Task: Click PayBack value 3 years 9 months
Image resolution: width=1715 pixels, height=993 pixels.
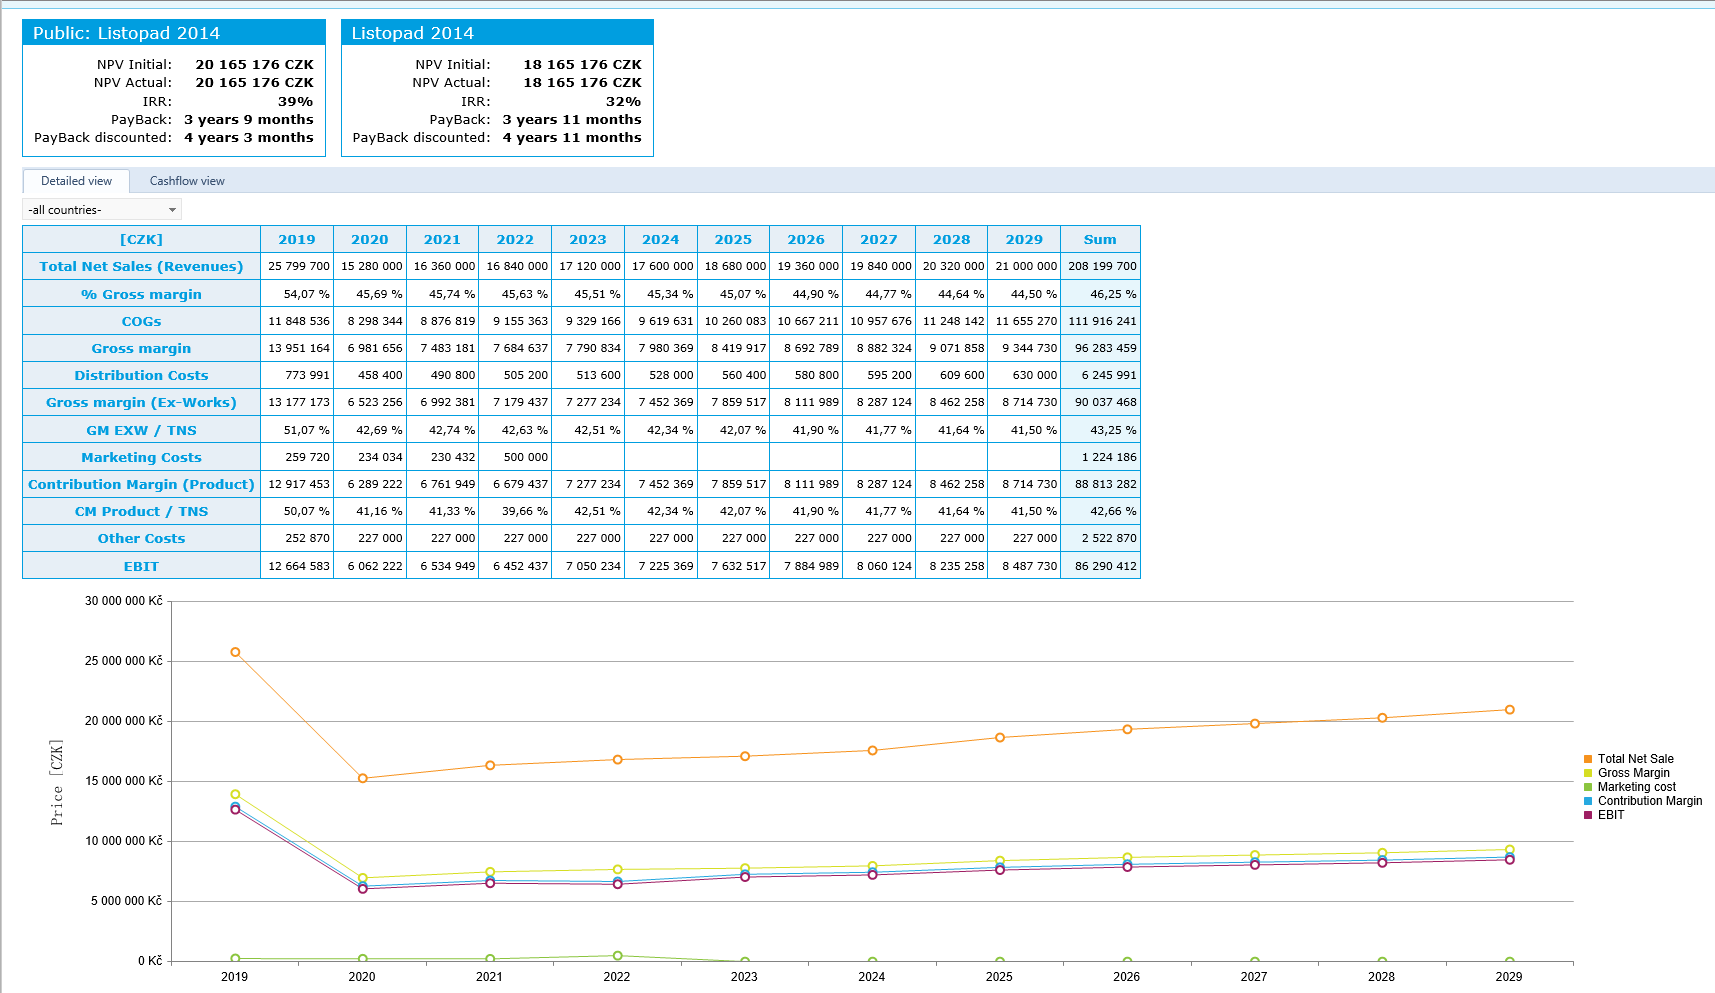Action: click(249, 119)
